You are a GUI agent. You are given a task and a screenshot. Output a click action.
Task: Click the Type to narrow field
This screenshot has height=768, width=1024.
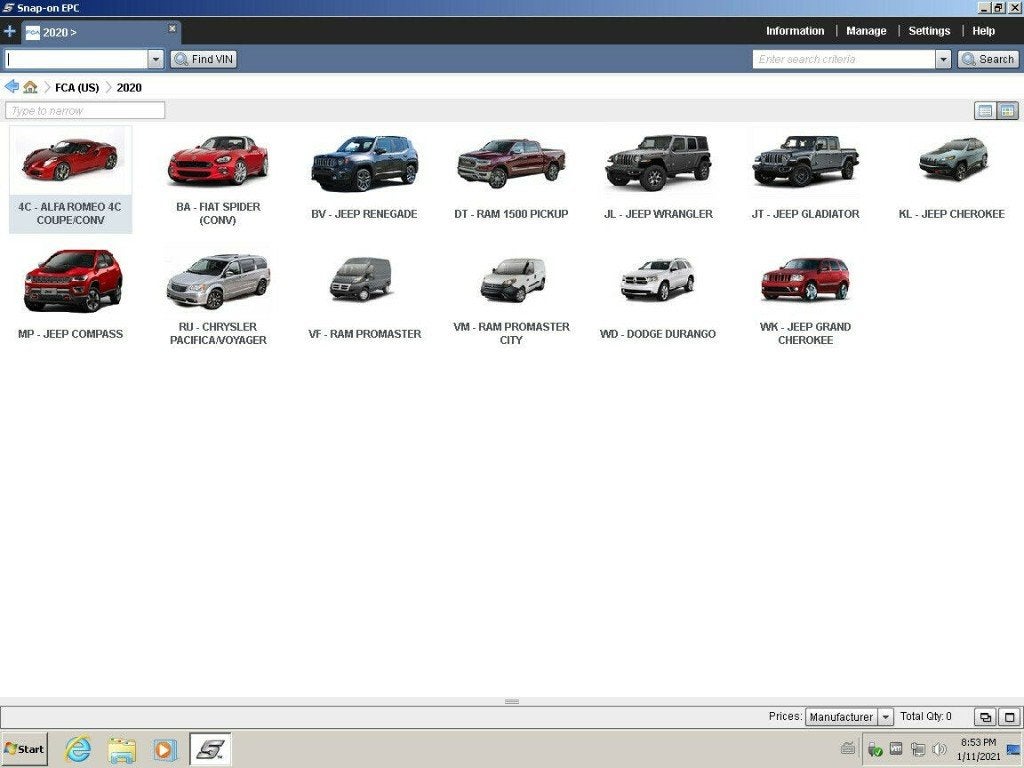85,111
